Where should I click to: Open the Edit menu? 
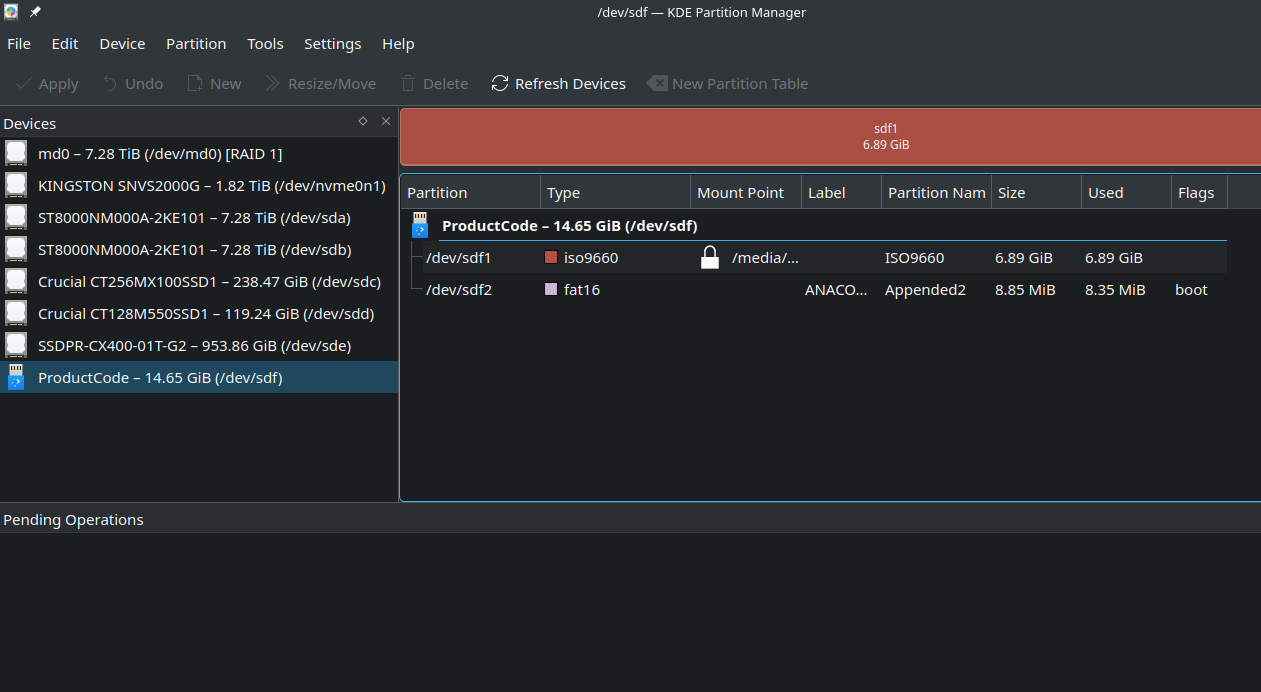click(65, 44)
